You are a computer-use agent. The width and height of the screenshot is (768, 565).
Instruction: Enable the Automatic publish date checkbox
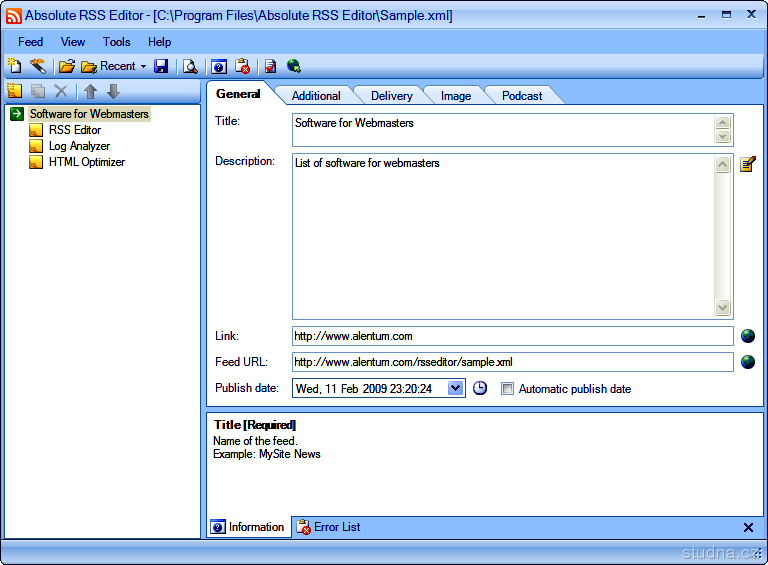[507, 389]
